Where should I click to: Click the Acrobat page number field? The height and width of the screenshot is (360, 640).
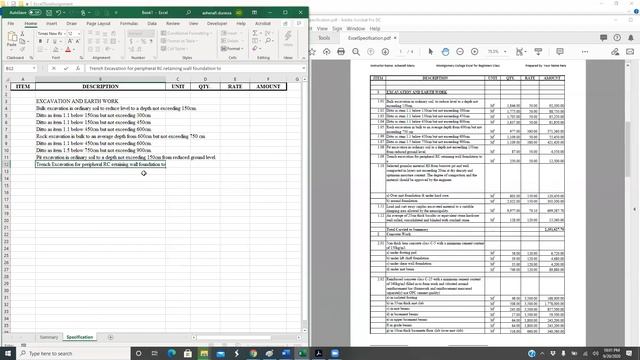point(401,52)
